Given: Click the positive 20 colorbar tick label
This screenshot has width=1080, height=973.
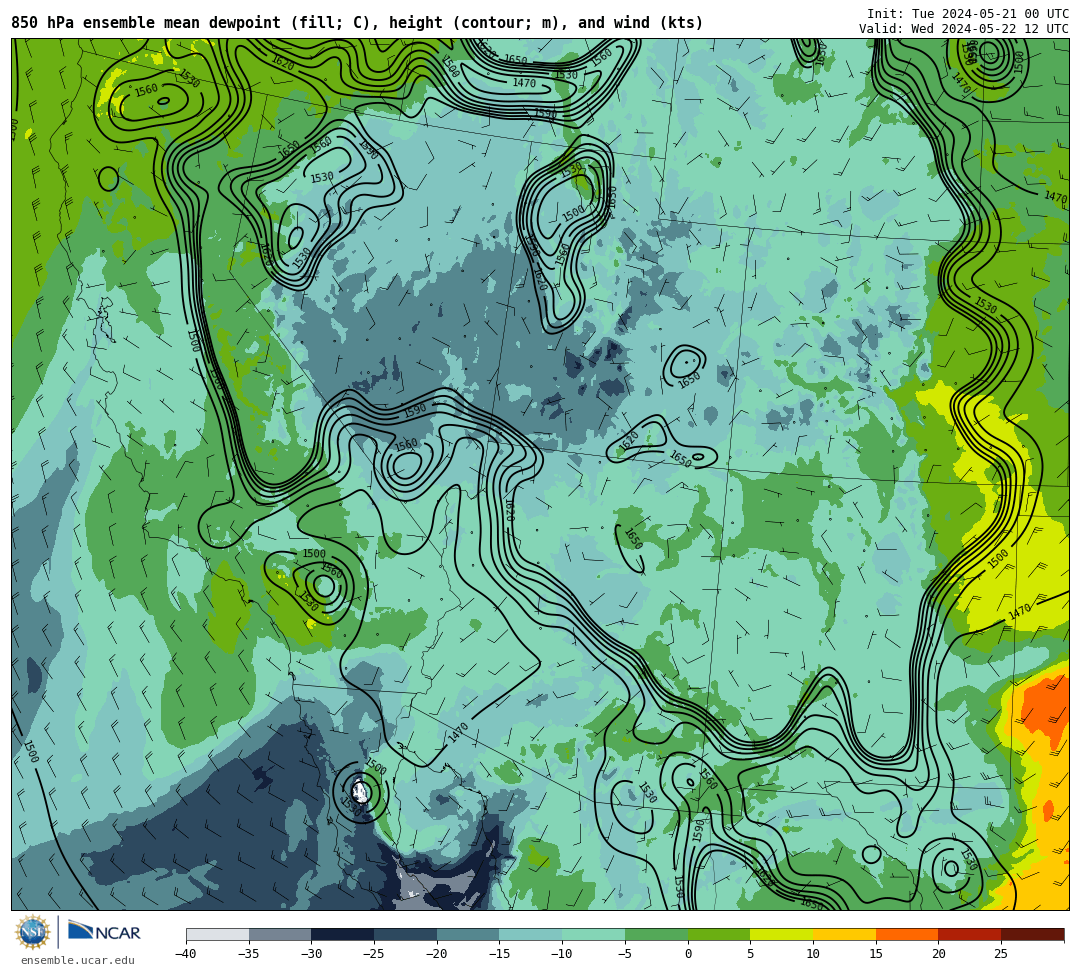Looking at the screenshot, I should click(x=938, y=954).
